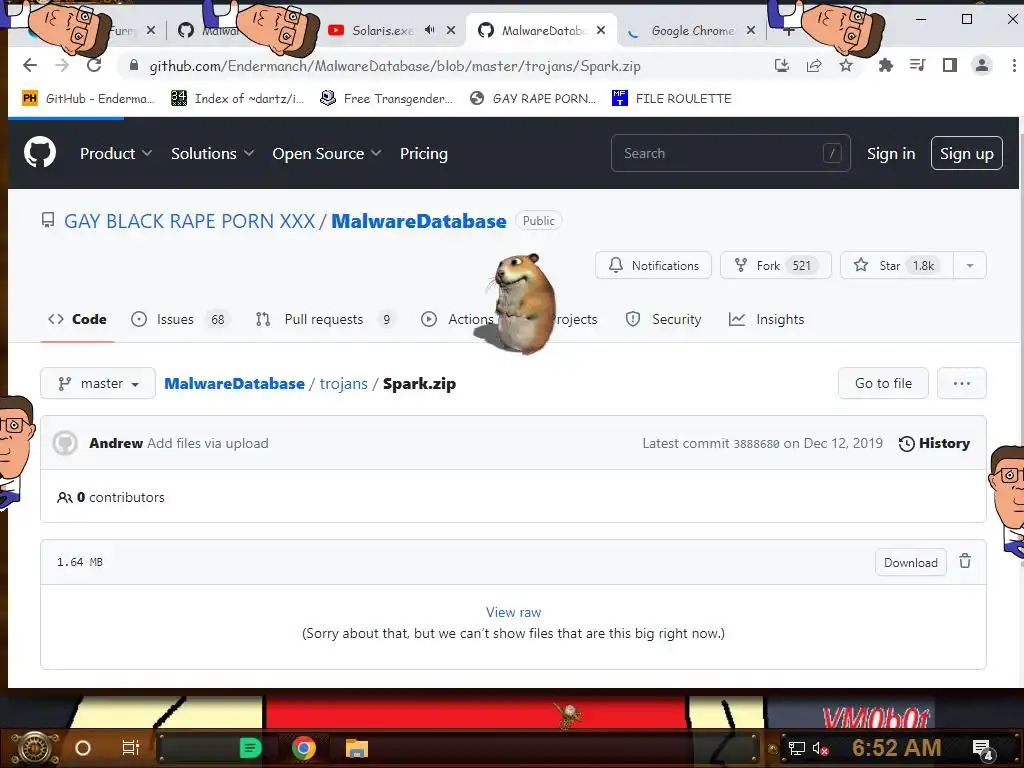Open the Pricing link
1024x768 pixels.
point(424,153)
